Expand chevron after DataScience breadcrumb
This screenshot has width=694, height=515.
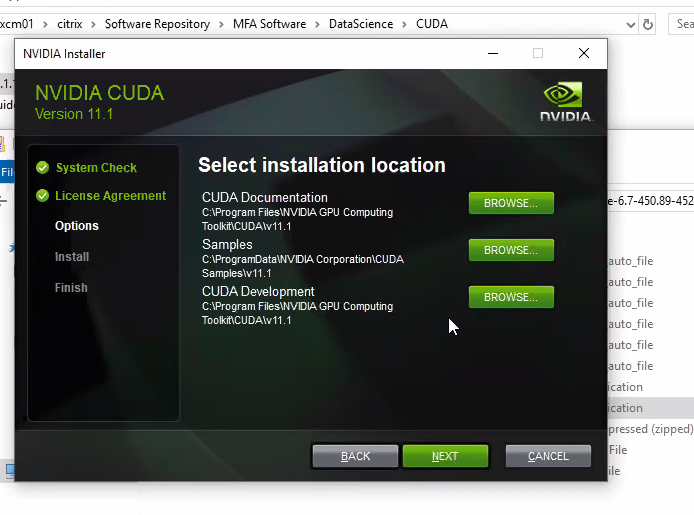click(405, 24)
